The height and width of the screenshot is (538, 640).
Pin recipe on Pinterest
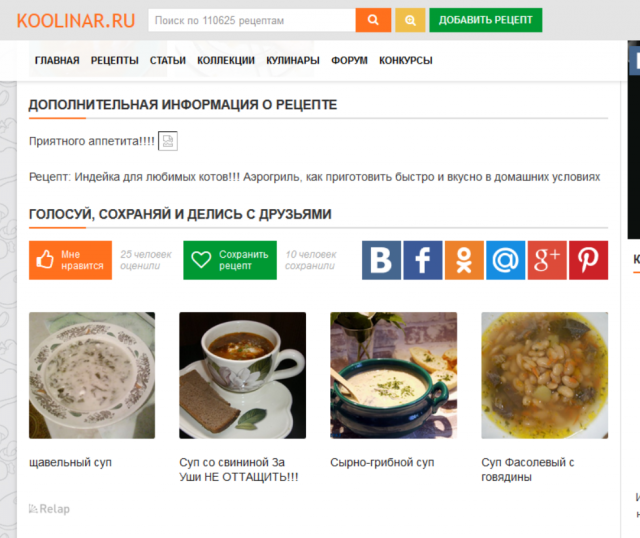point(588,260)
